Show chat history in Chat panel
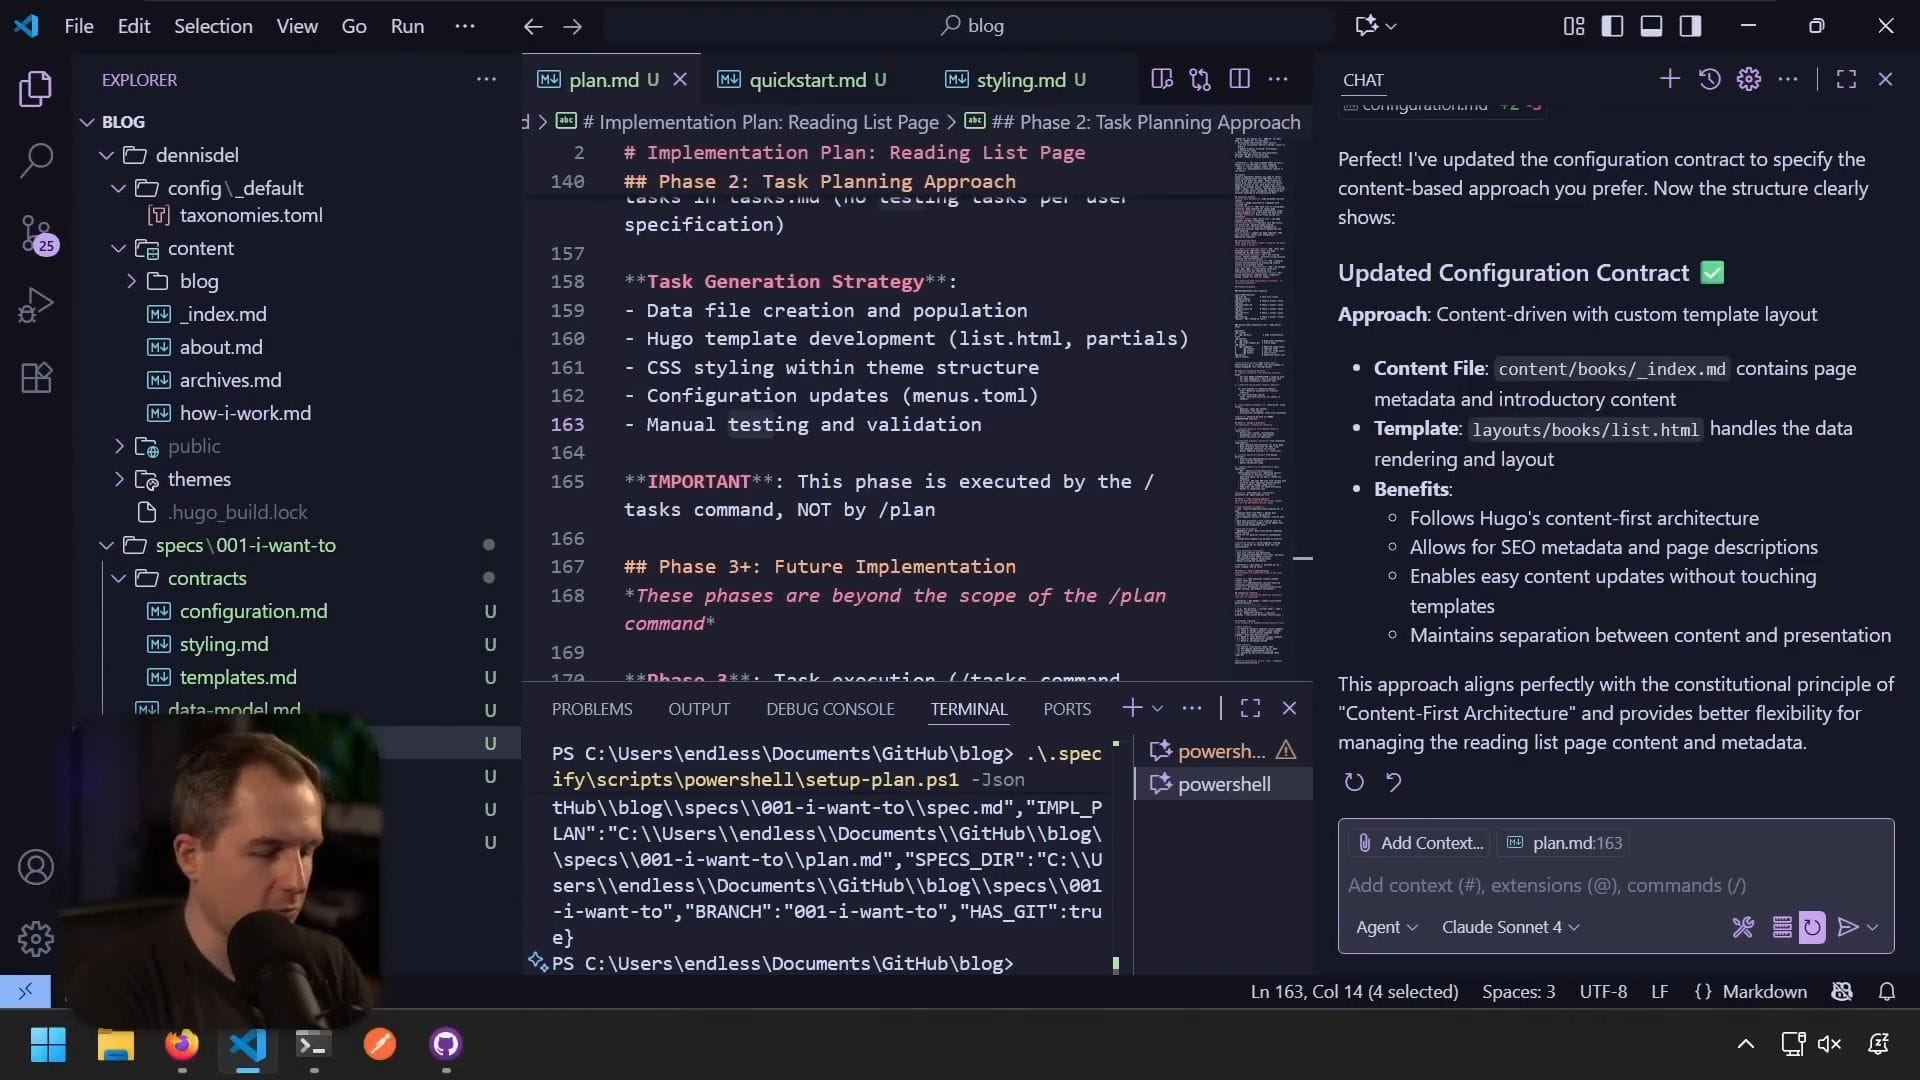Image resolution: width=1920 pixels, height=1080 pixels. [x=1709, y=79]
